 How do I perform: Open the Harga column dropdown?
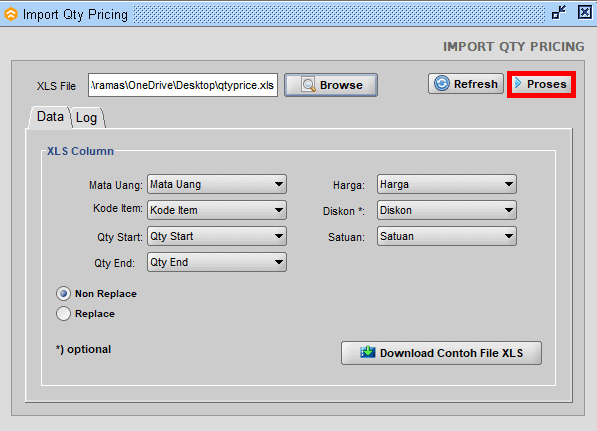coord(447,184)
